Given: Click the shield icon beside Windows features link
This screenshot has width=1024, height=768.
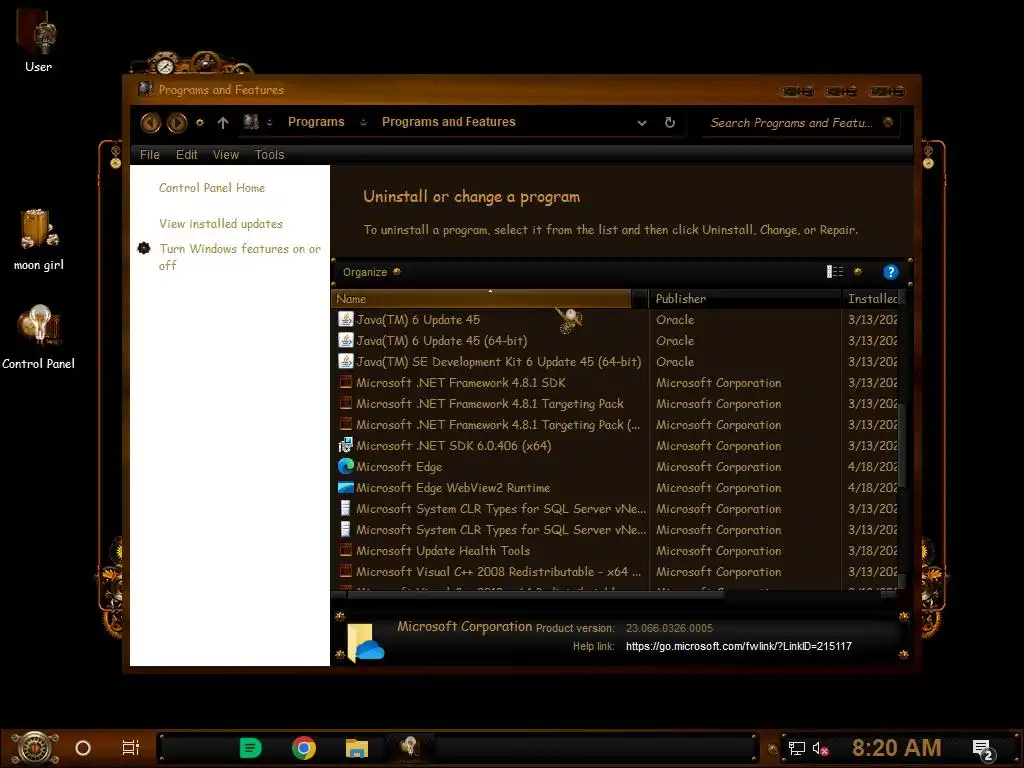Looking at the screenshot, I should tap(144, 248).
